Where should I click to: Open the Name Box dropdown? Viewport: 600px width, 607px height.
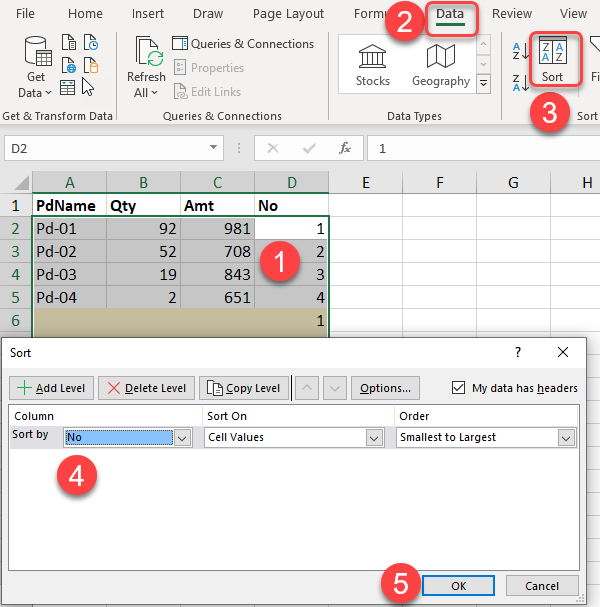[x=214, y=148]
